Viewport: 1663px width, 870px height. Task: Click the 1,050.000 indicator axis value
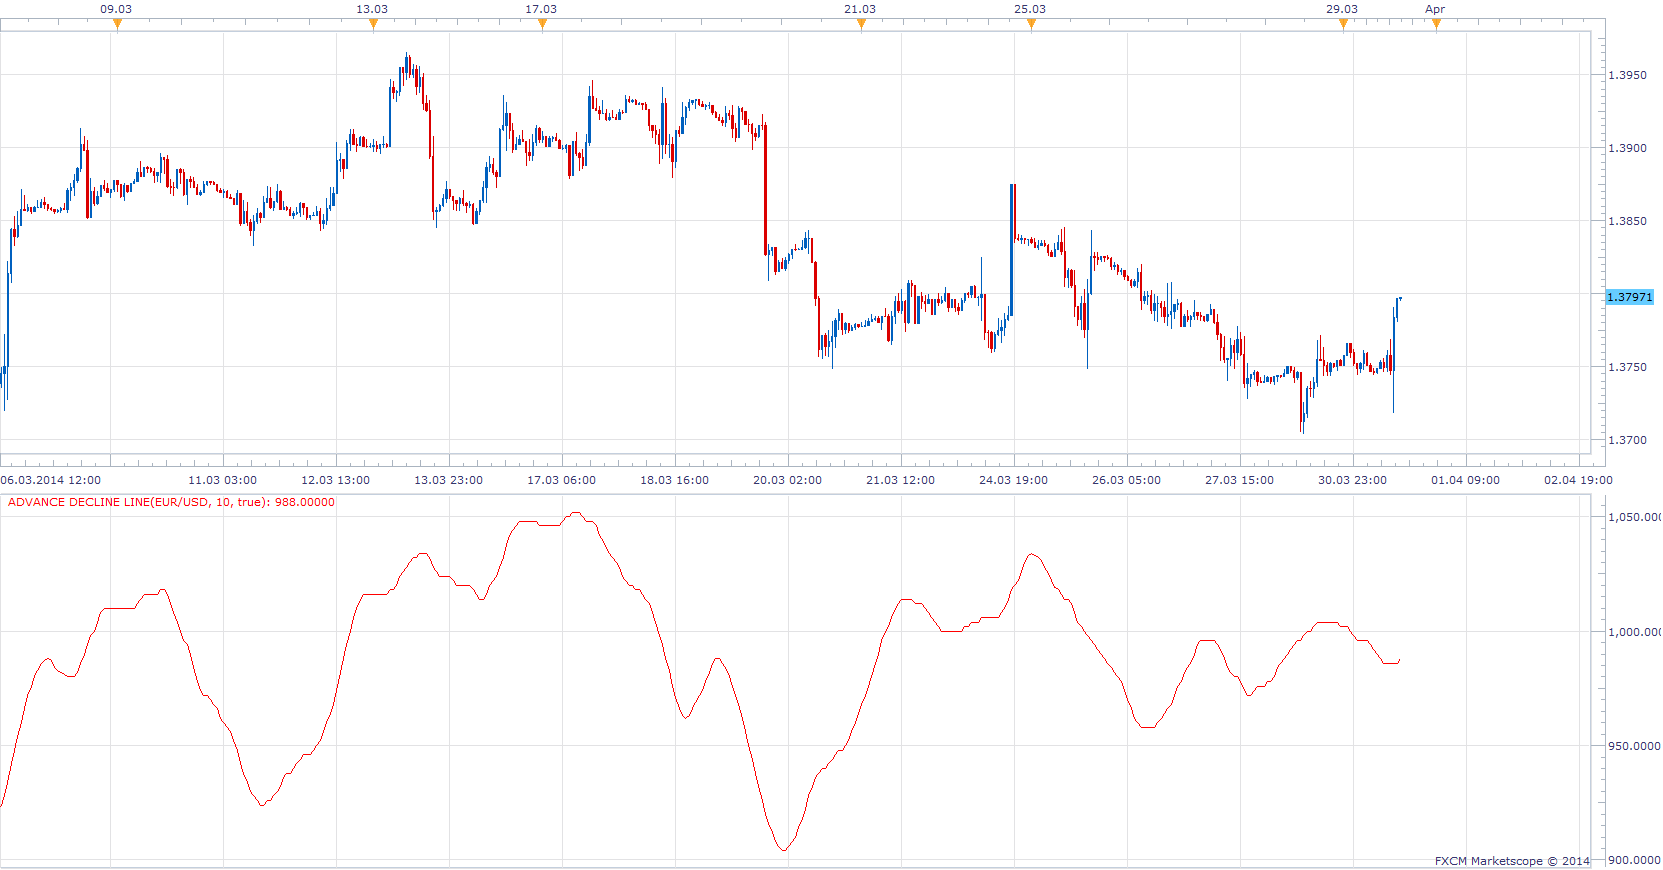point(1634,517)
